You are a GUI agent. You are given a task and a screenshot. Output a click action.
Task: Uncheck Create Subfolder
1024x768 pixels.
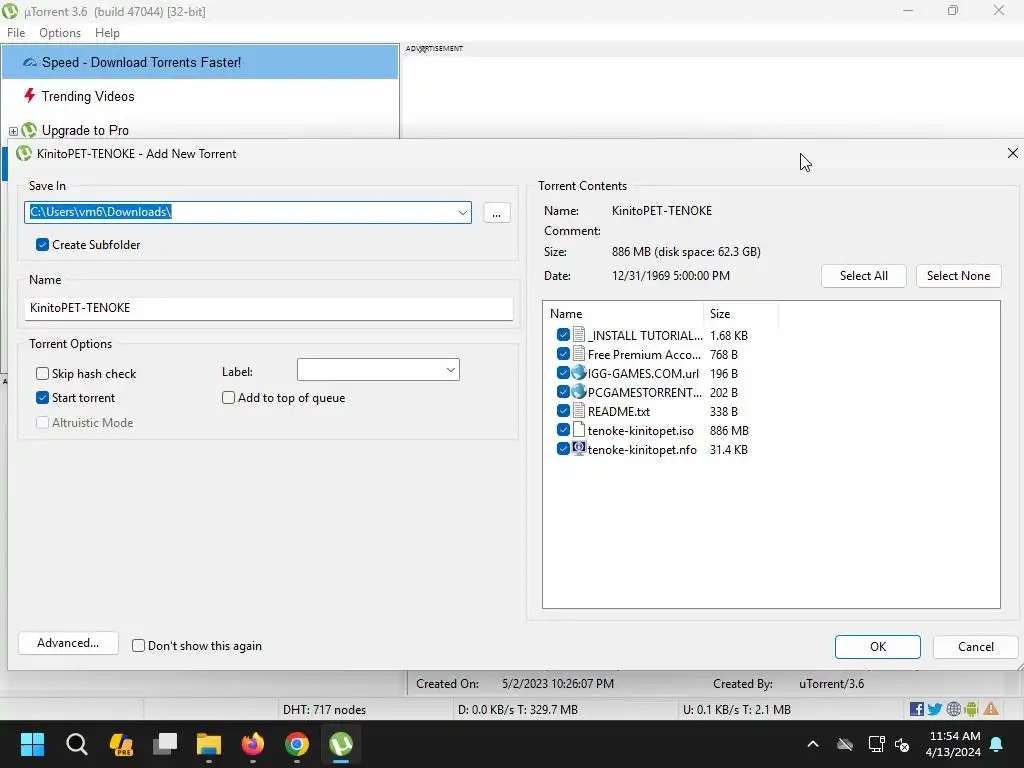[x=42, y=245]
